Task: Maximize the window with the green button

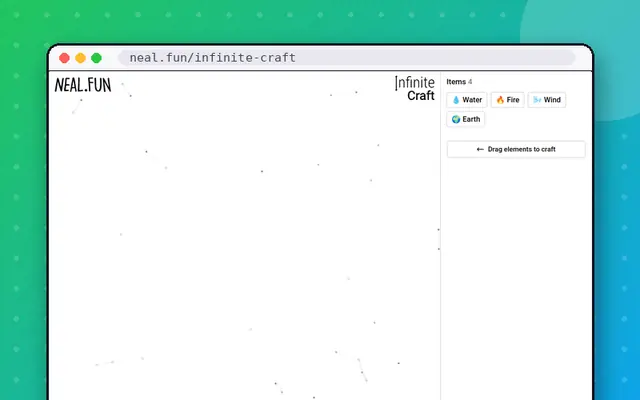Action: click(96, 58)
